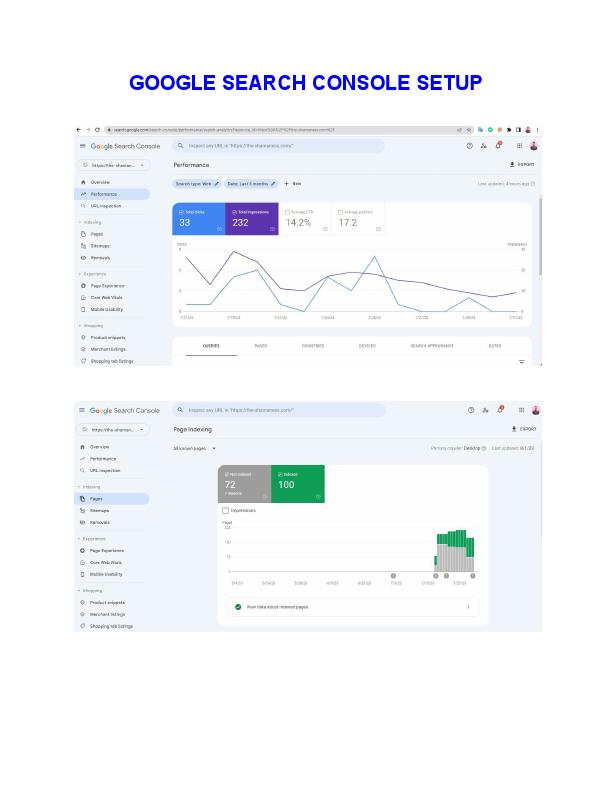Click EXPORT in Performance view

tap(522, 165)
